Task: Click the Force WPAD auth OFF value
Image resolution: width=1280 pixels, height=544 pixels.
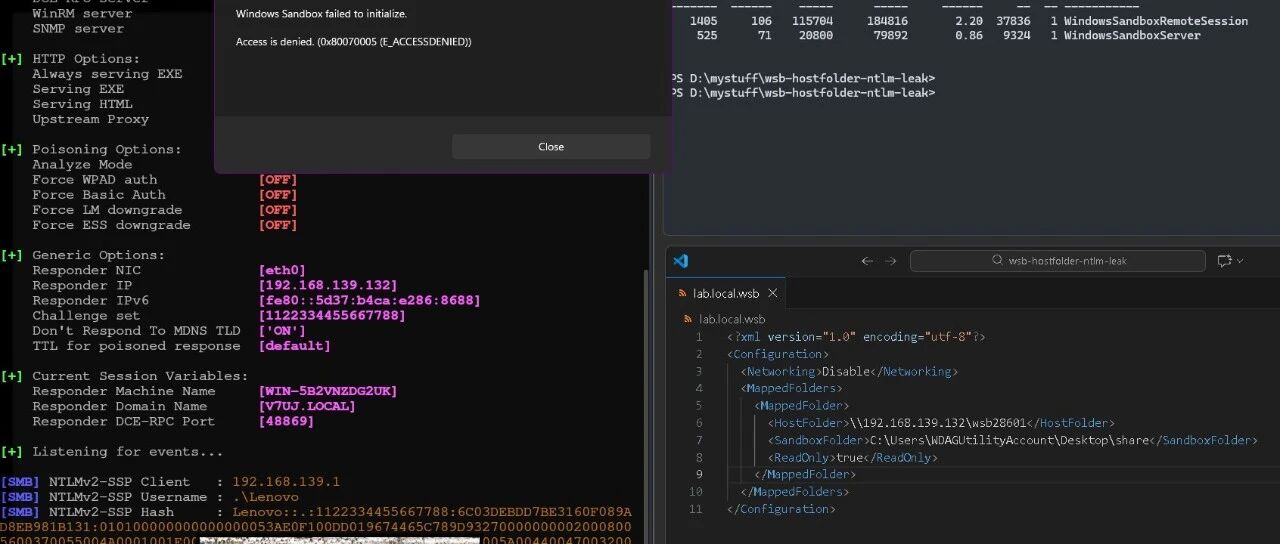Action: (278, 180)
